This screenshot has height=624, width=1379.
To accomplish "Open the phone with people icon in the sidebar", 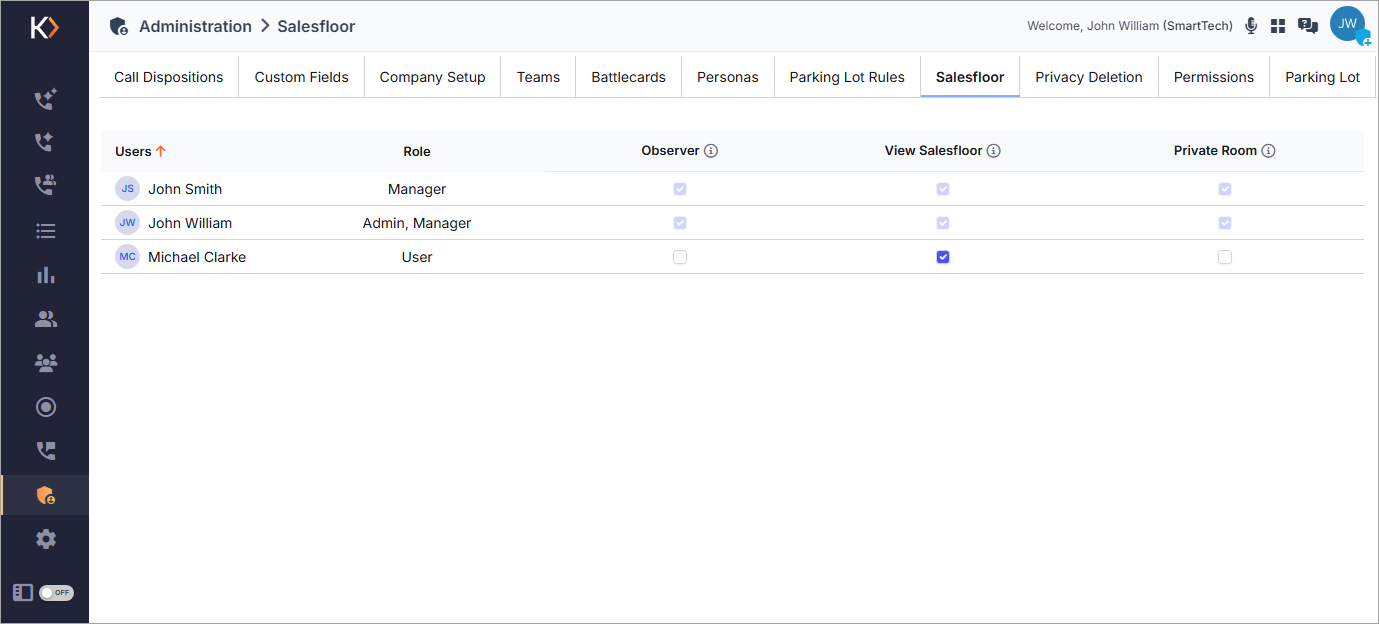I will click(45, 186).
